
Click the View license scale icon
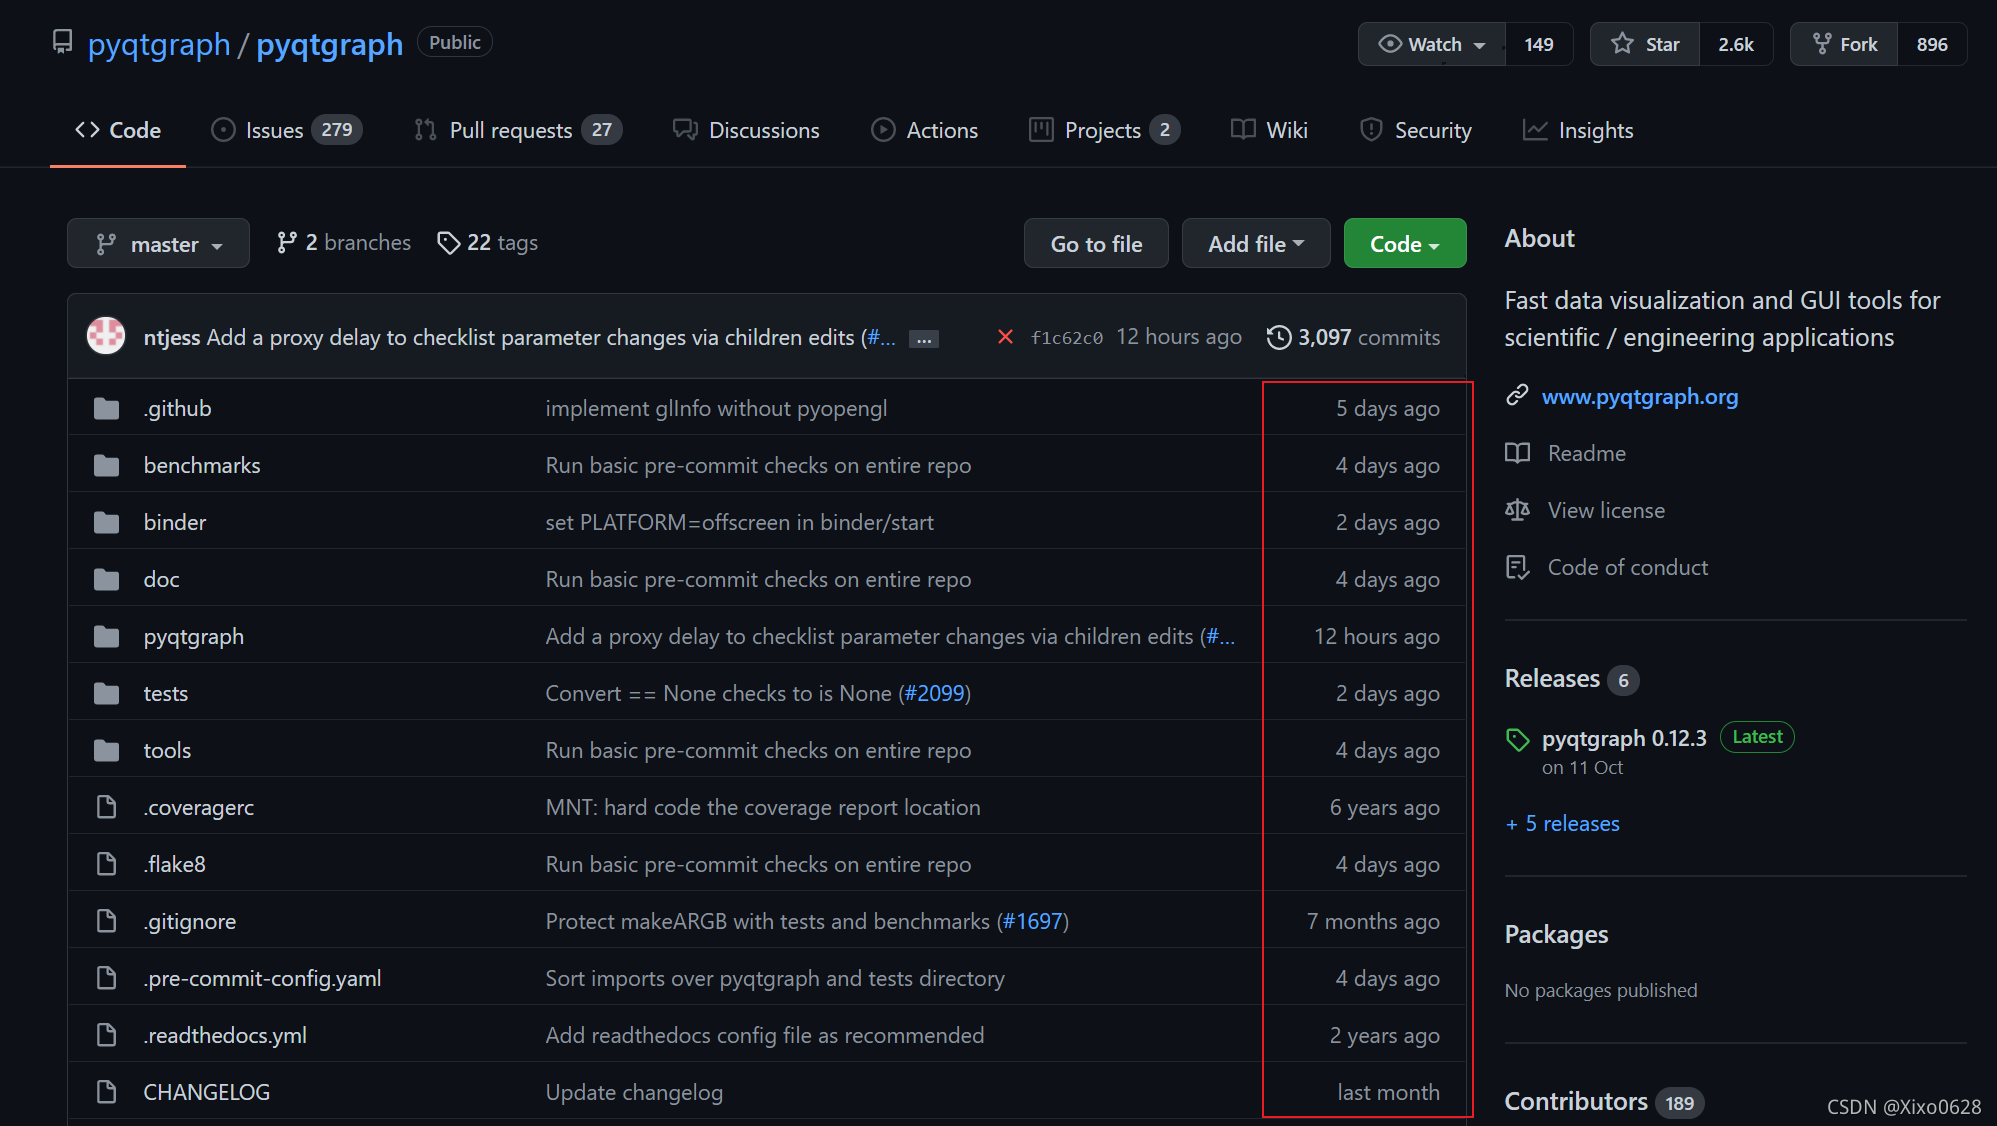(x=1517, y=510)
